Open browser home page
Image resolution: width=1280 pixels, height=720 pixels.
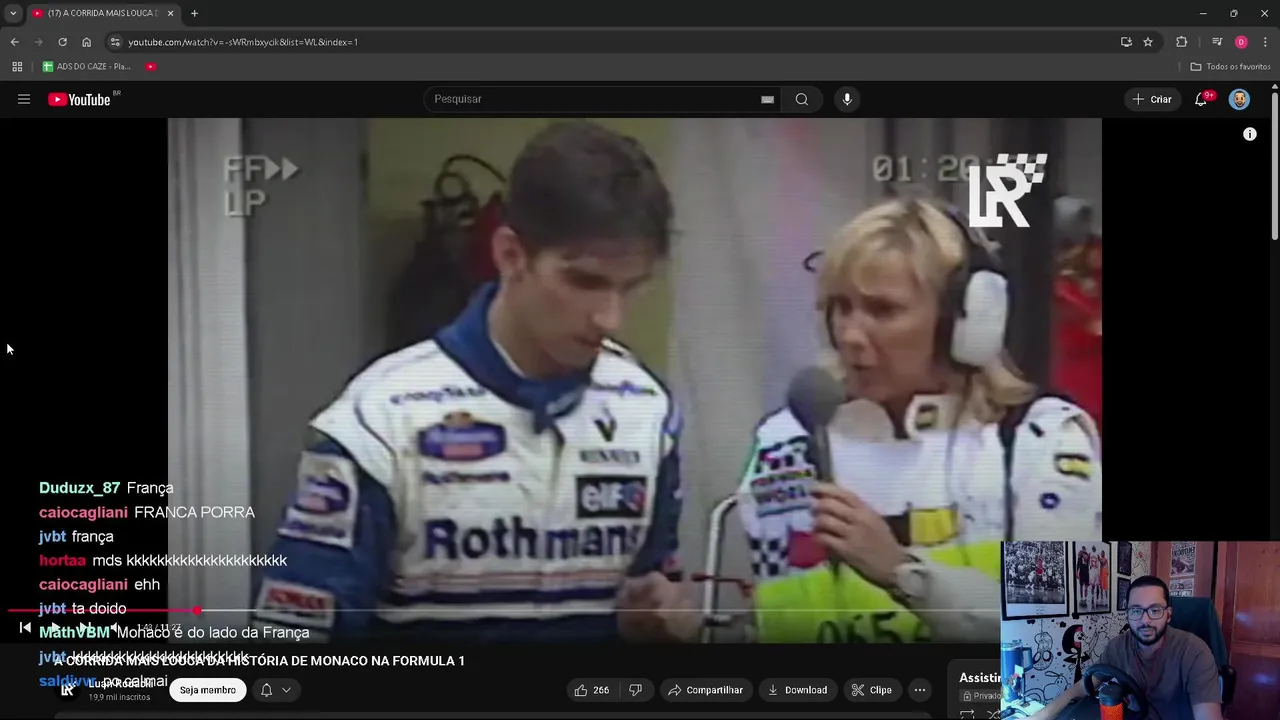[x=86, y=42]
